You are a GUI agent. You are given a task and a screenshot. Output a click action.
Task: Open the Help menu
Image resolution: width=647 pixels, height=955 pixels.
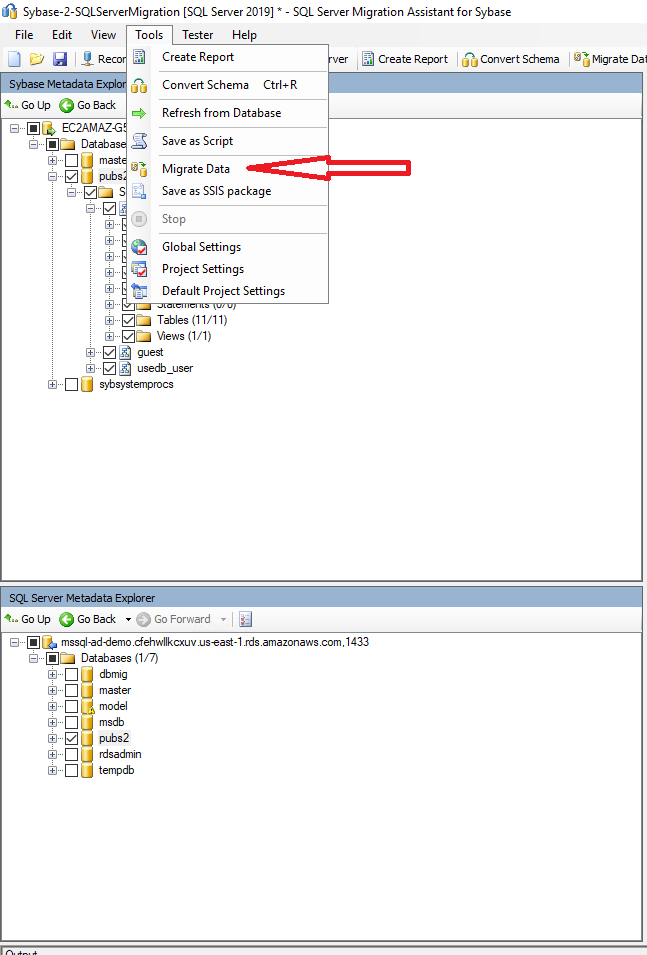click(244, 35)
